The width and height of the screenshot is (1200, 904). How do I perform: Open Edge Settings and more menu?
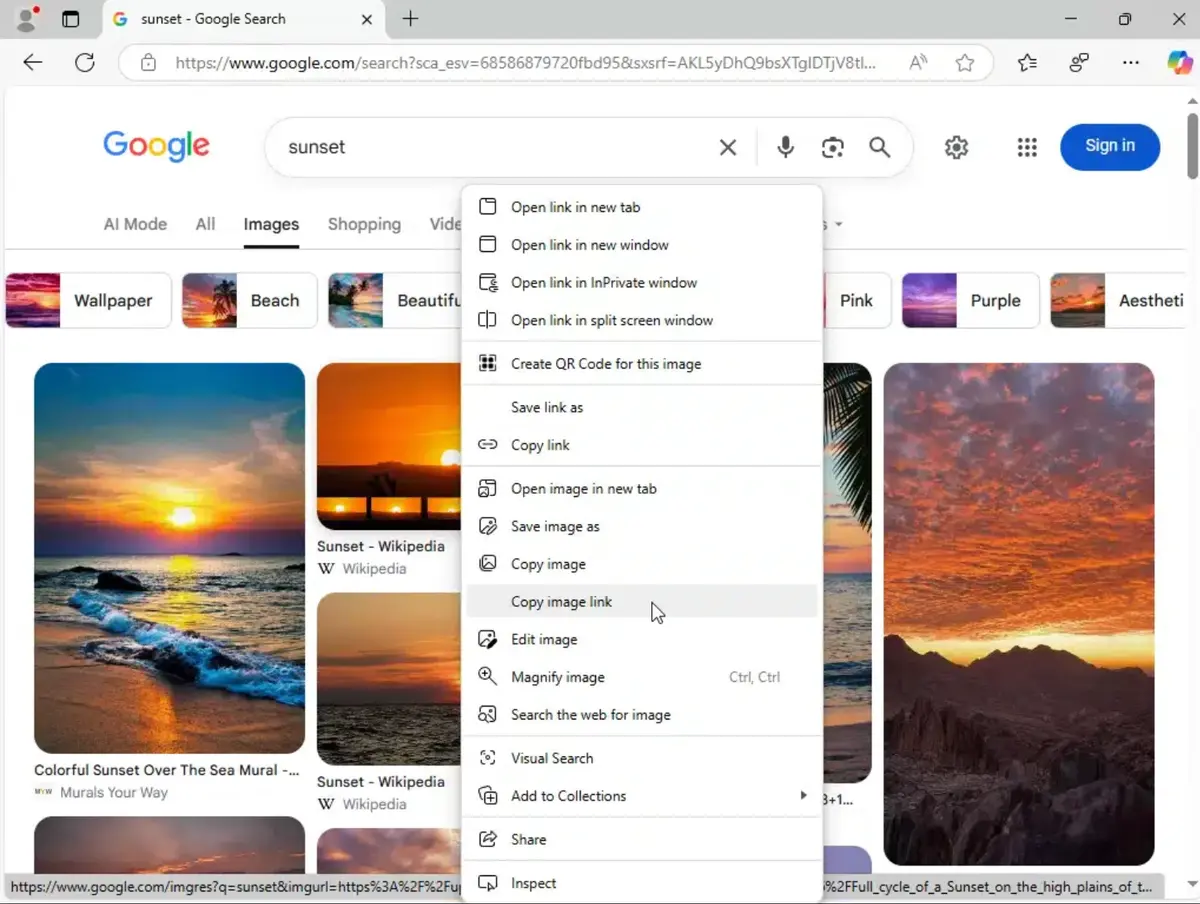click(1131, 63)
